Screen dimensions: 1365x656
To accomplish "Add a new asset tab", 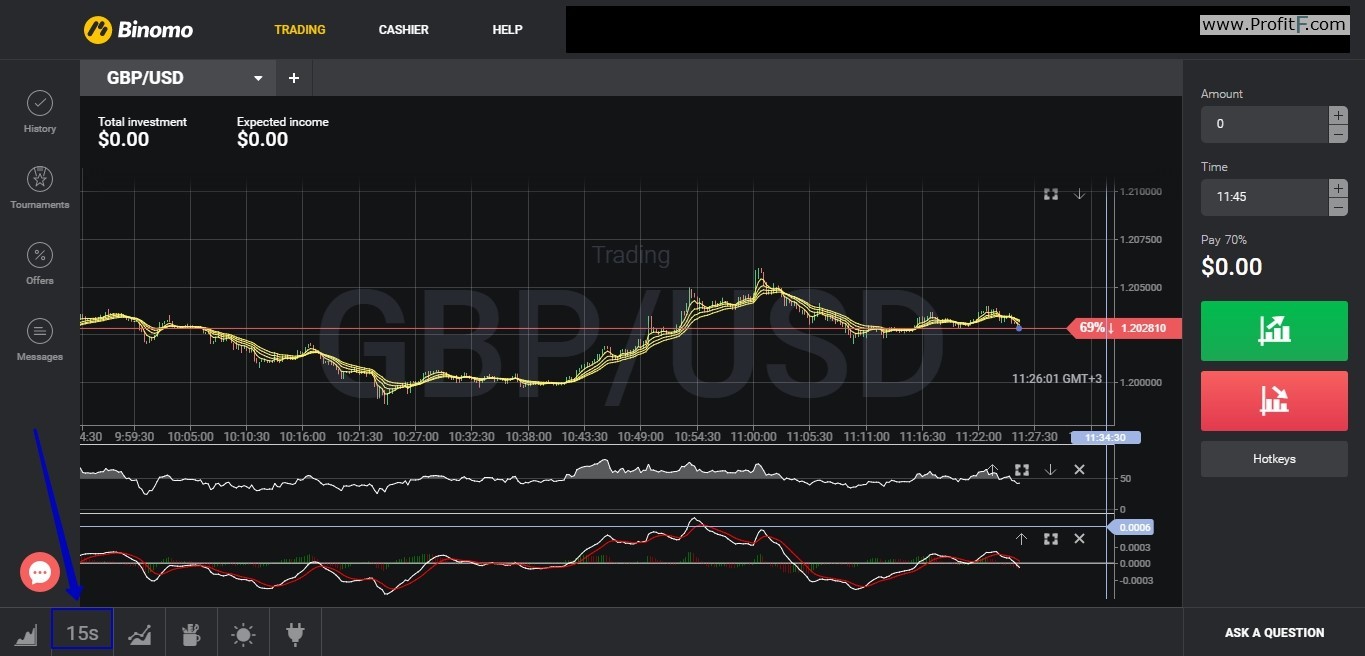I will pyautogui.click(x=294, y=78).
